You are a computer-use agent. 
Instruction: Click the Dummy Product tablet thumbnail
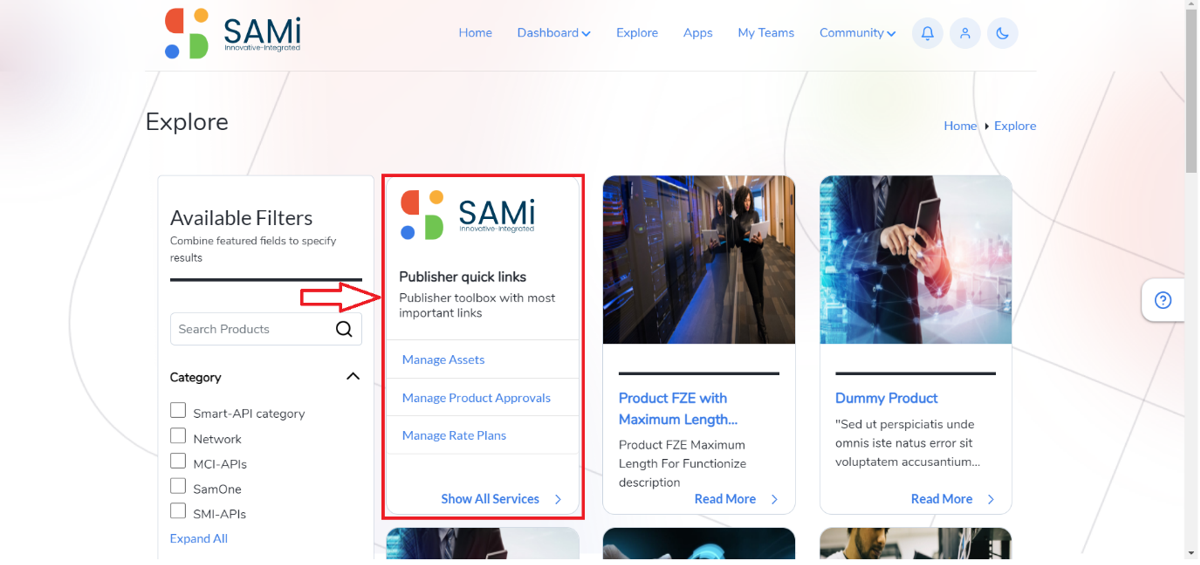coord(916,260)
